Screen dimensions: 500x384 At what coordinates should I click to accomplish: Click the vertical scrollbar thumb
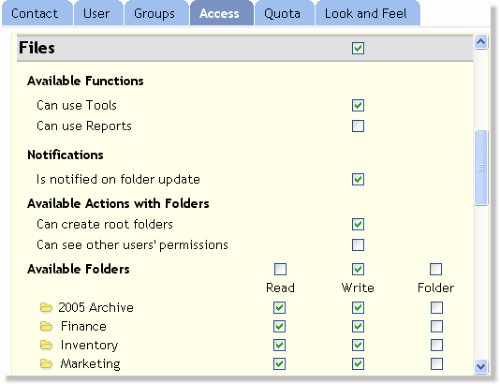481,168
